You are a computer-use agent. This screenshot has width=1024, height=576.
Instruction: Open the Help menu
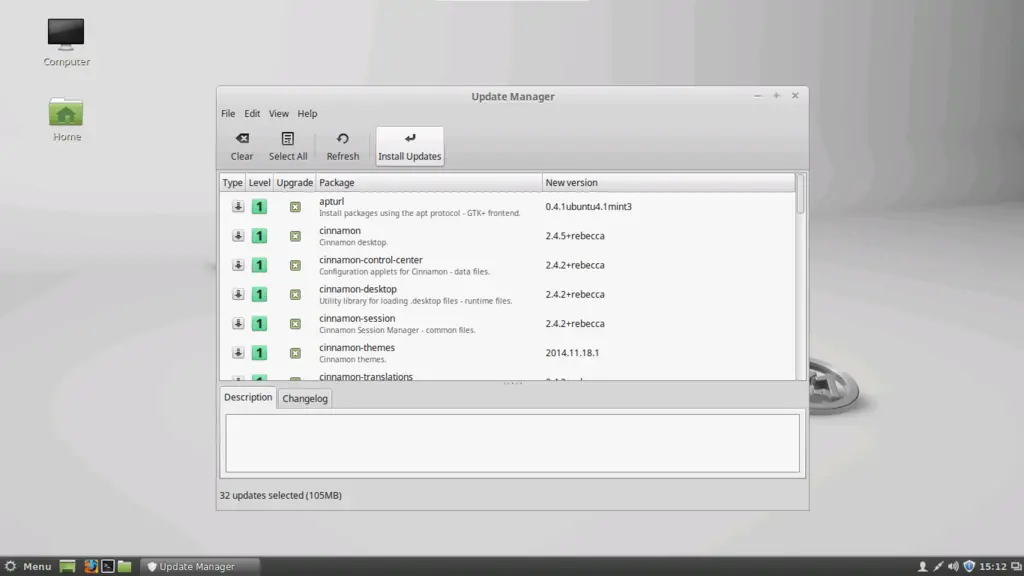click(x=307, y=114)
